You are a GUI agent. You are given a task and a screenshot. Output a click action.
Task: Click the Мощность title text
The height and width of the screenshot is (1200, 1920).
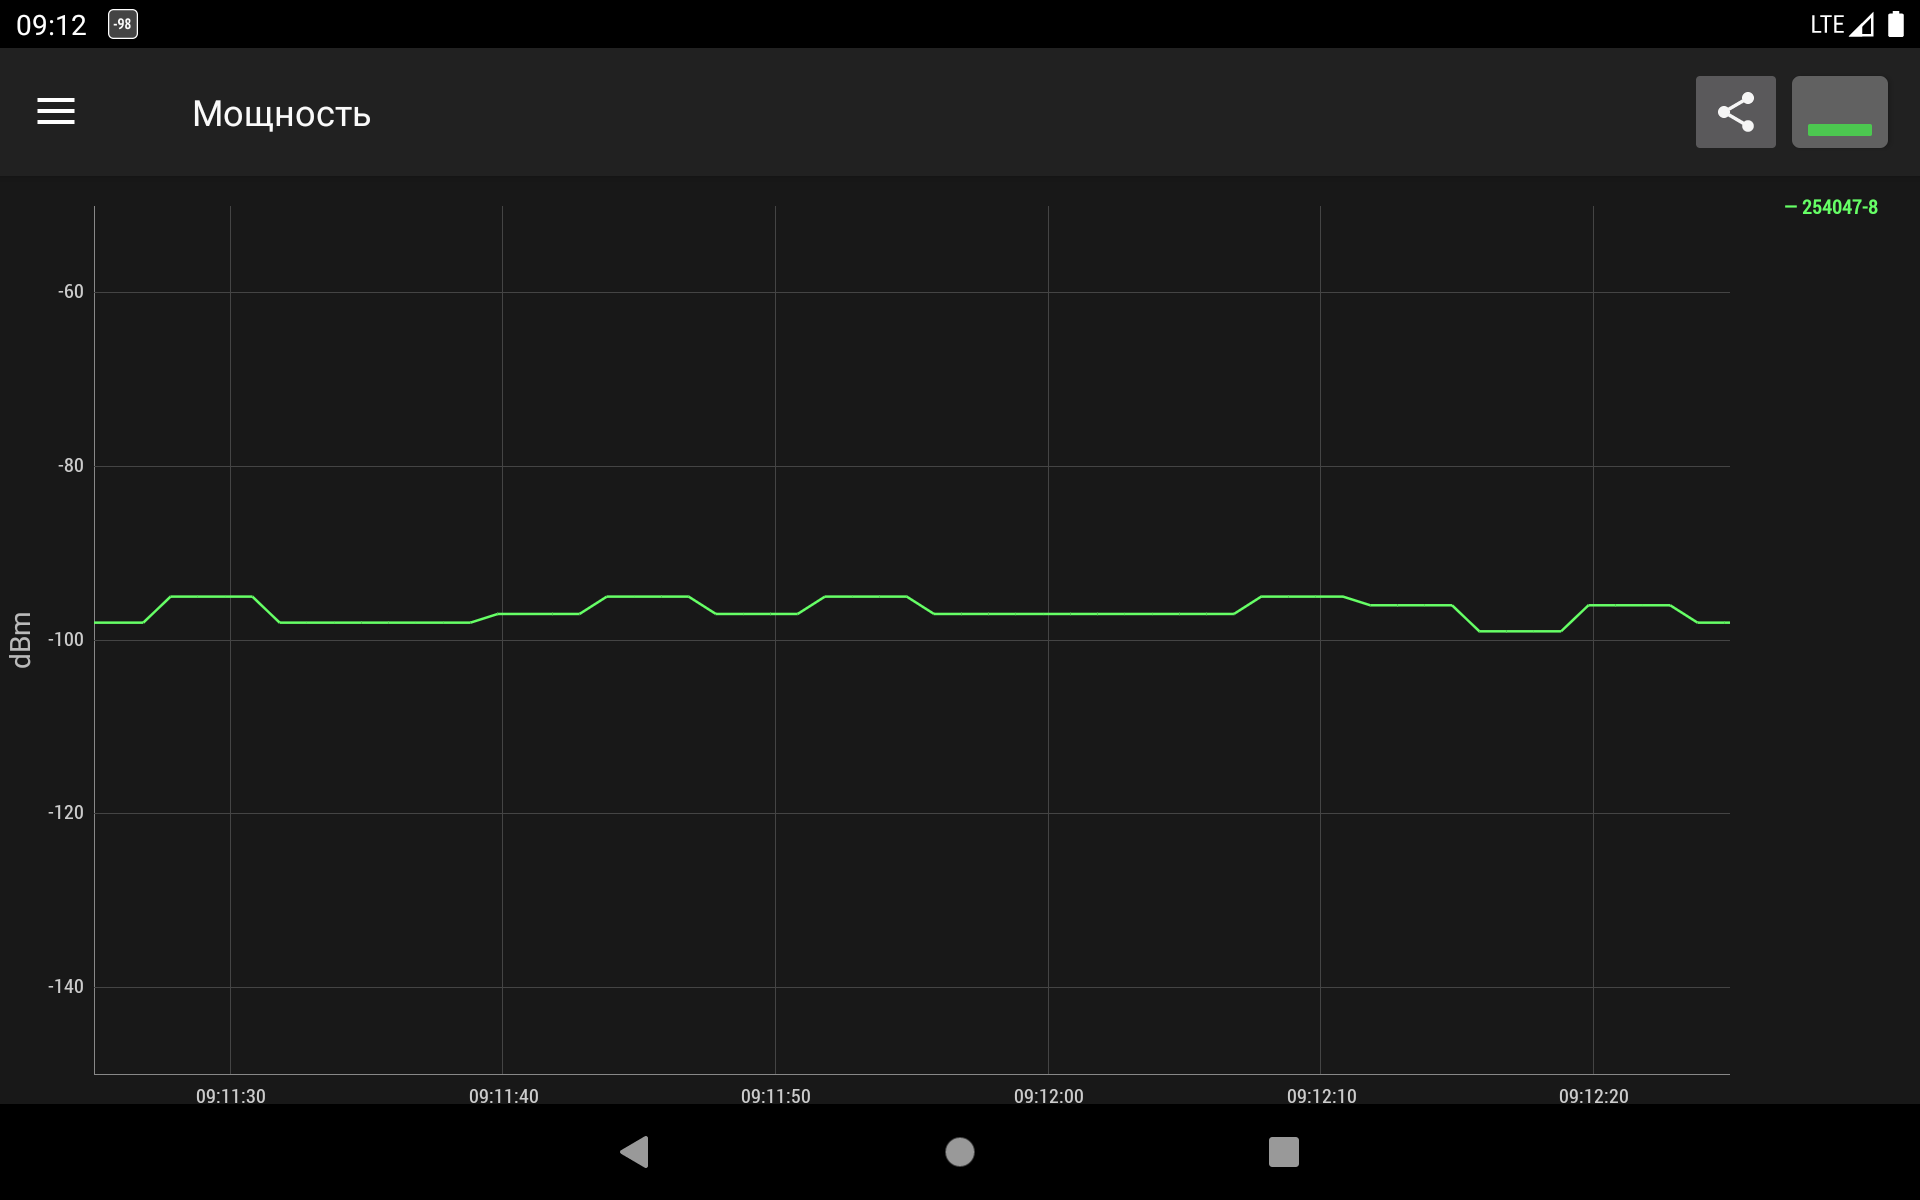tap(282, 114)
